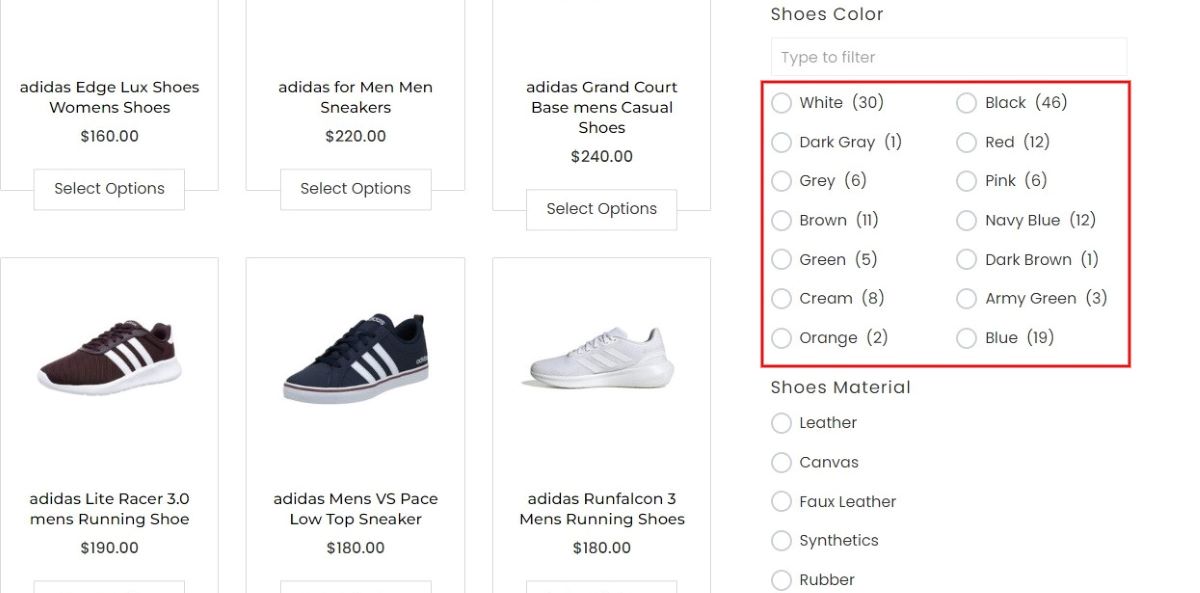Viewport: 1200px width, 593px height.
Task: Click the Type to filter field
Action: [x=949, y=57]
